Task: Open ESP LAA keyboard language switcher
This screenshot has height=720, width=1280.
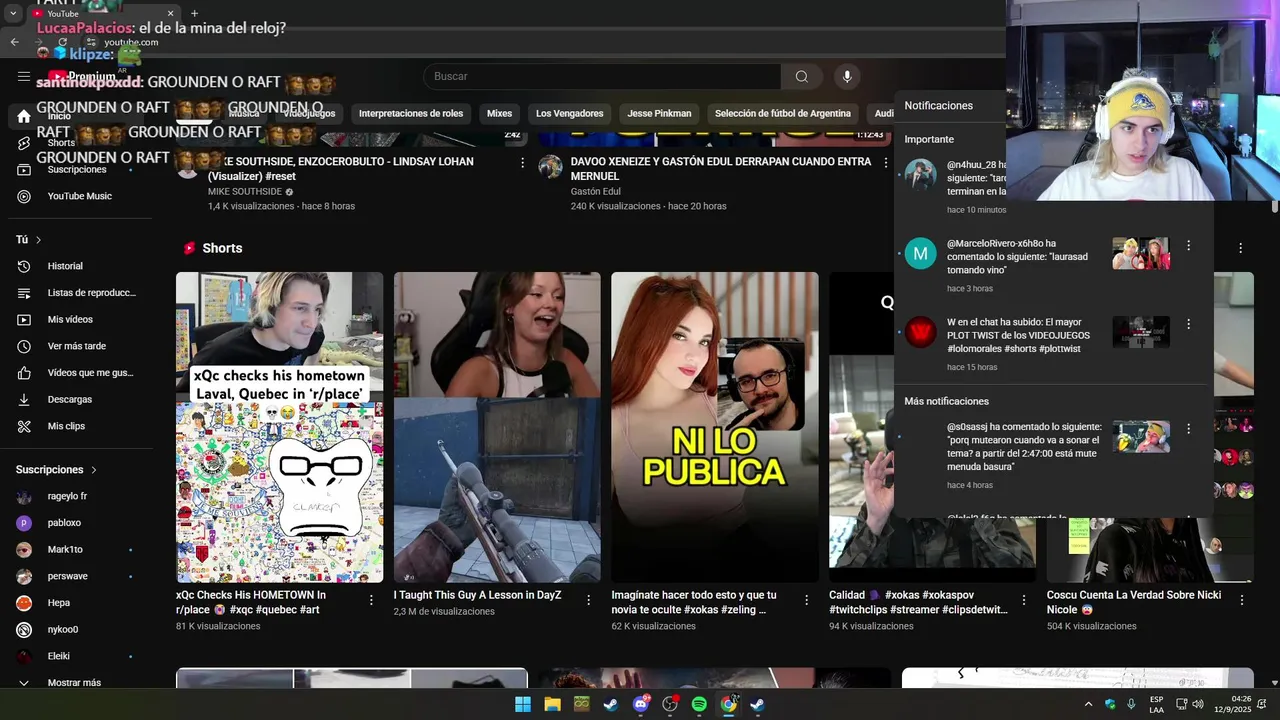Action: [1156, 704]
